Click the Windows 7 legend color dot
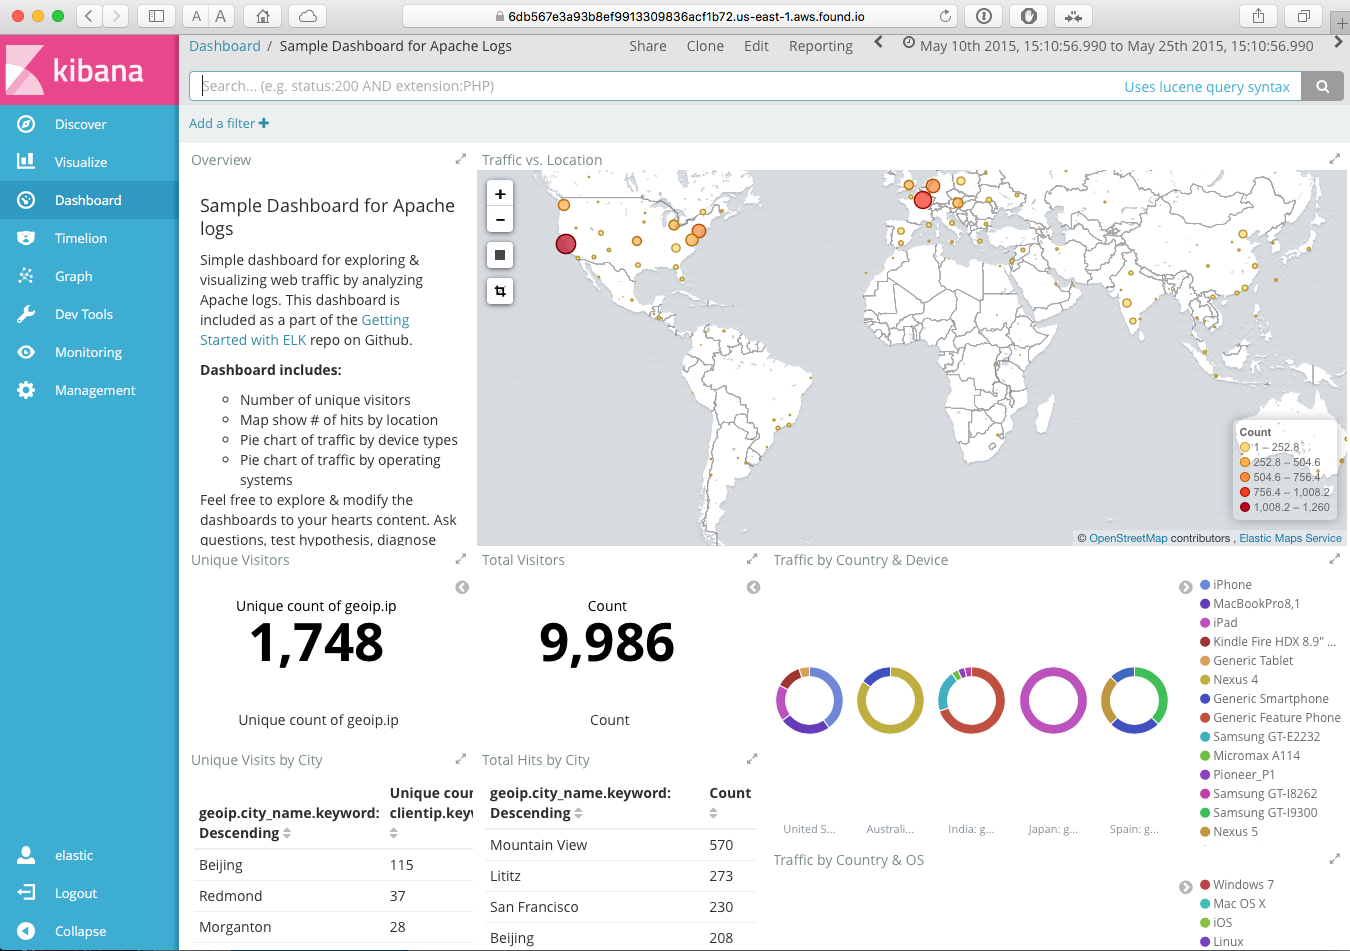The height and width of the screenshot is (951, 1350). (x=1205, y=885)
